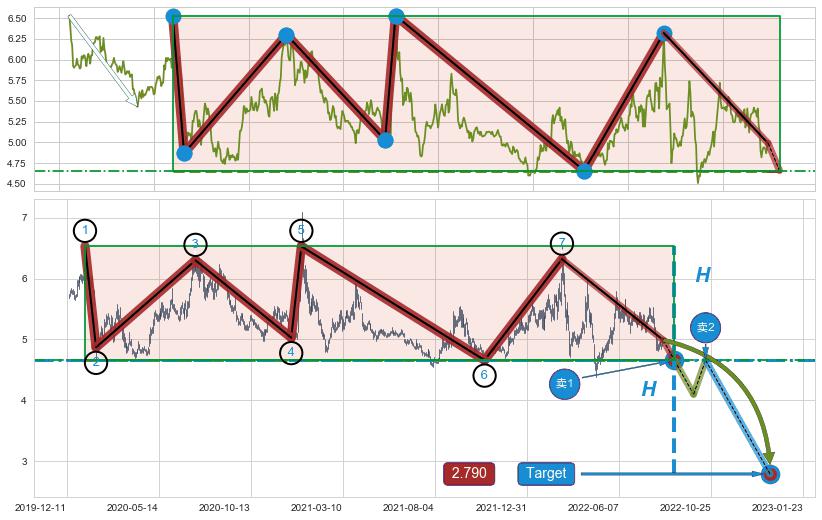Click the 卖1 sell signal bubble
822x520 pixels.
point(565,384)
